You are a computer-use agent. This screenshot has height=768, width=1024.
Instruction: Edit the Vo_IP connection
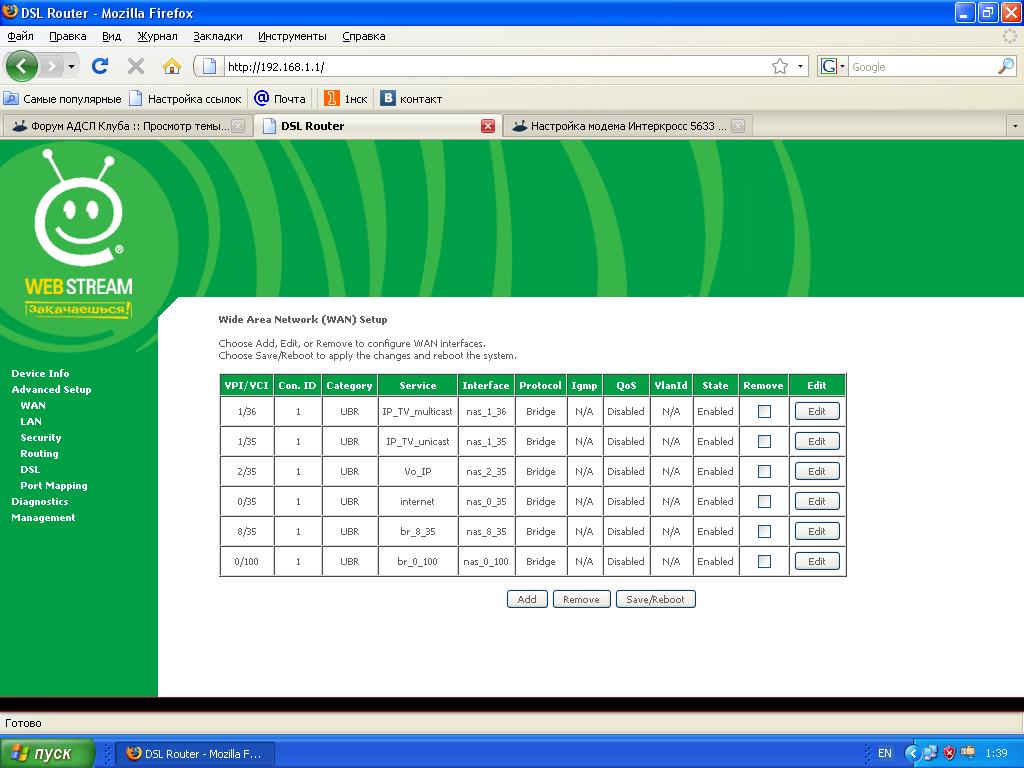coord(817,472)
